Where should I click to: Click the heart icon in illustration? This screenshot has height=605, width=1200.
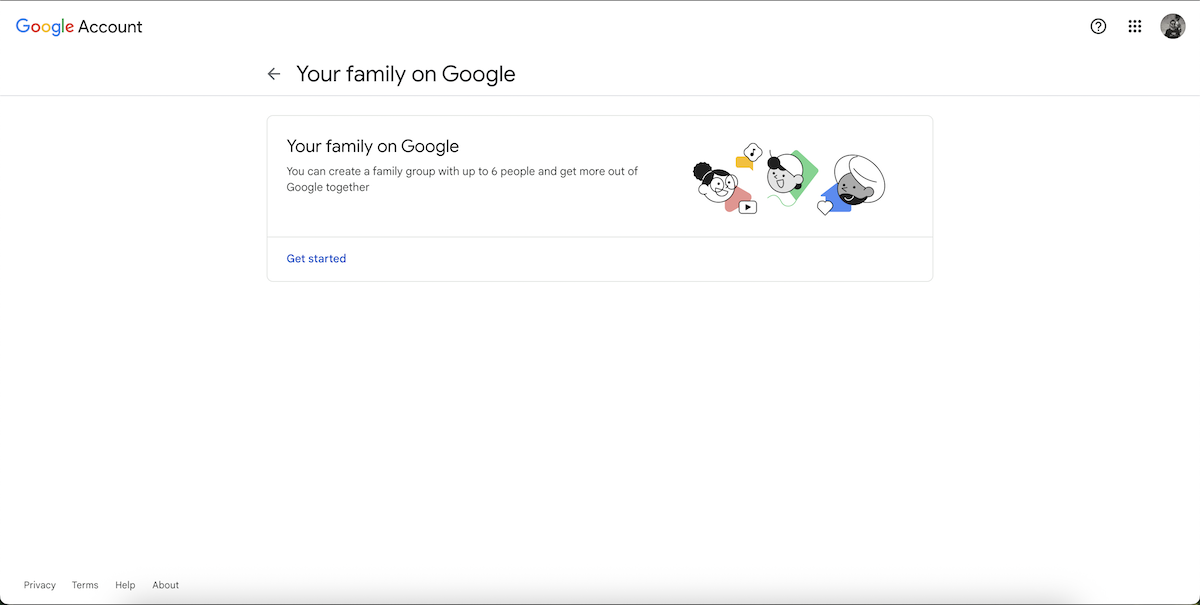tap(825, 208)
